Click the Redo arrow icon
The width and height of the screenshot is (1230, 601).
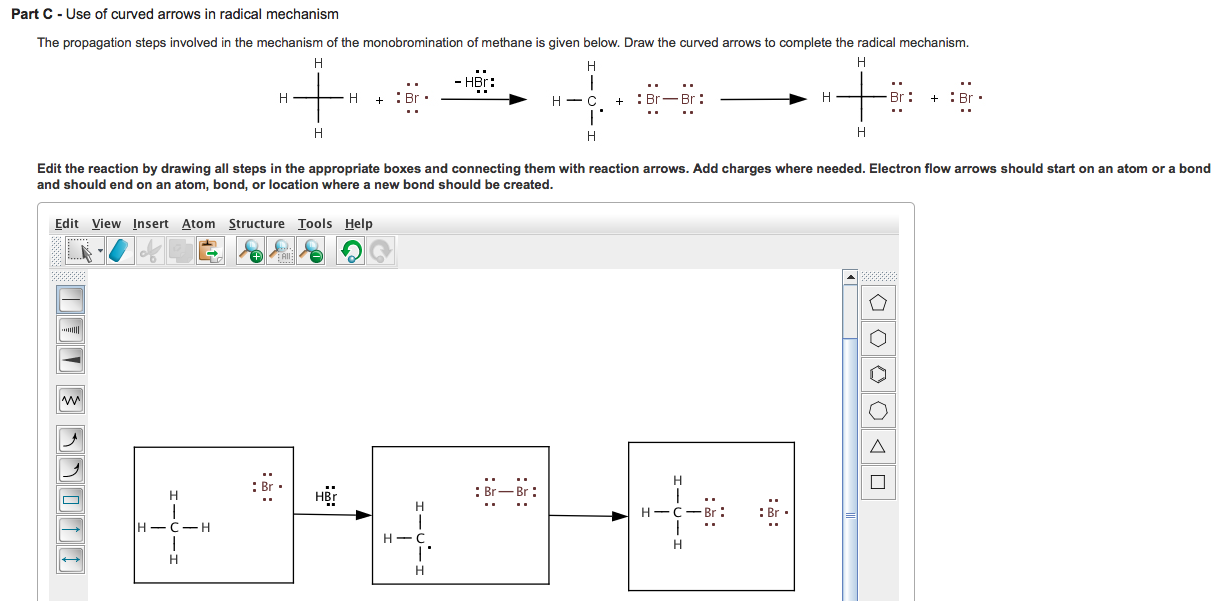point(380,251)
